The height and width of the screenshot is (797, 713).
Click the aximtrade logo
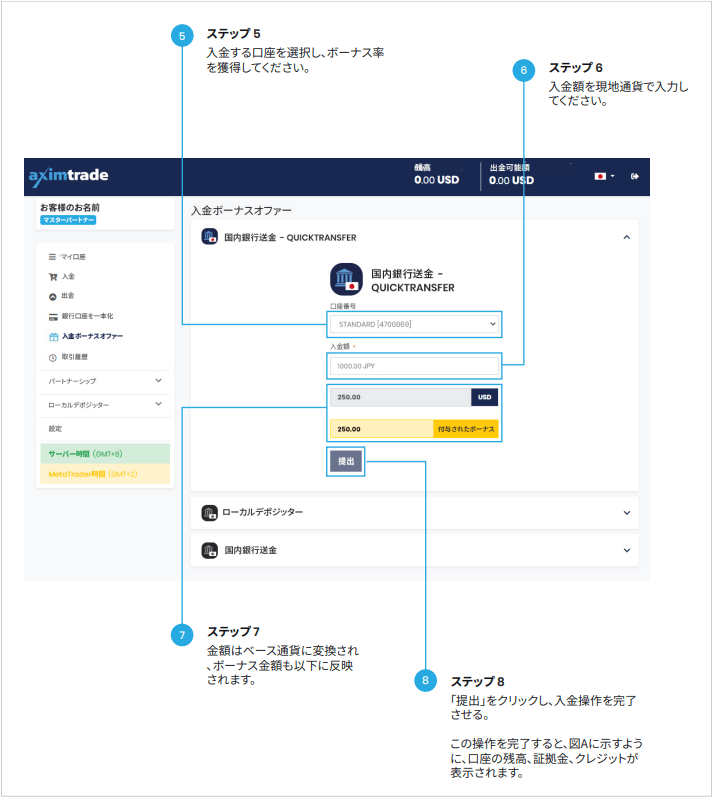tap(69, 176)
